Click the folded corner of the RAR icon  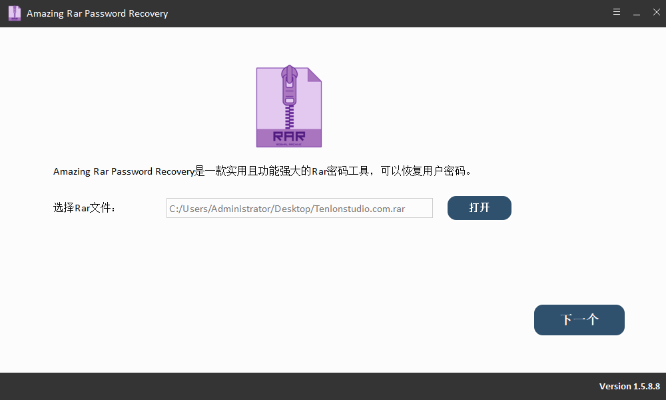point(313,76)
